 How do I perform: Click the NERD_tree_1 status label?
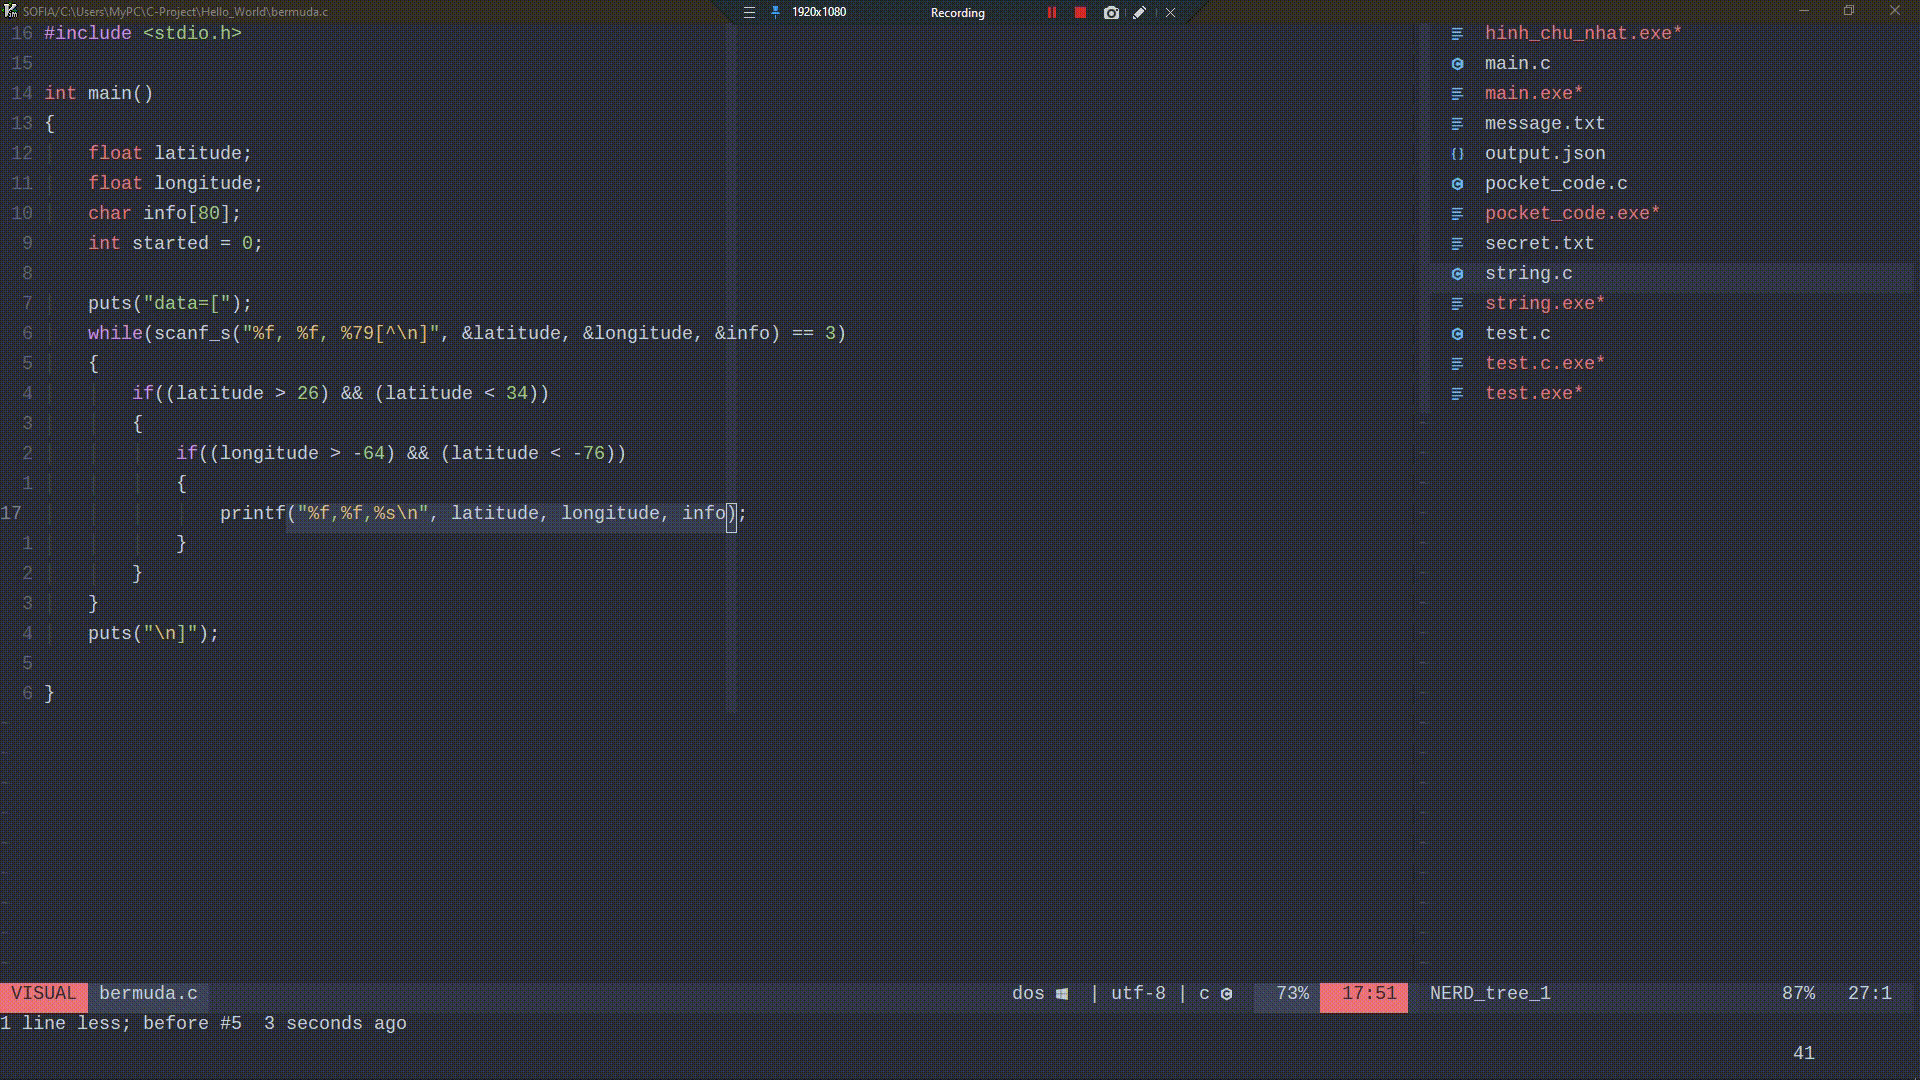coord(1489,993)
